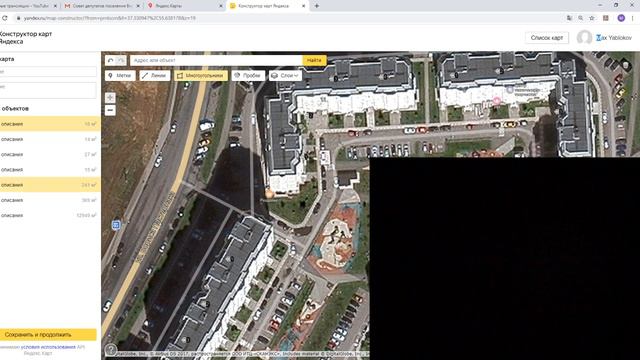Select the object row with 27 m² area
The width and height of the screenshot is (640, 360).
click(48, 154)
